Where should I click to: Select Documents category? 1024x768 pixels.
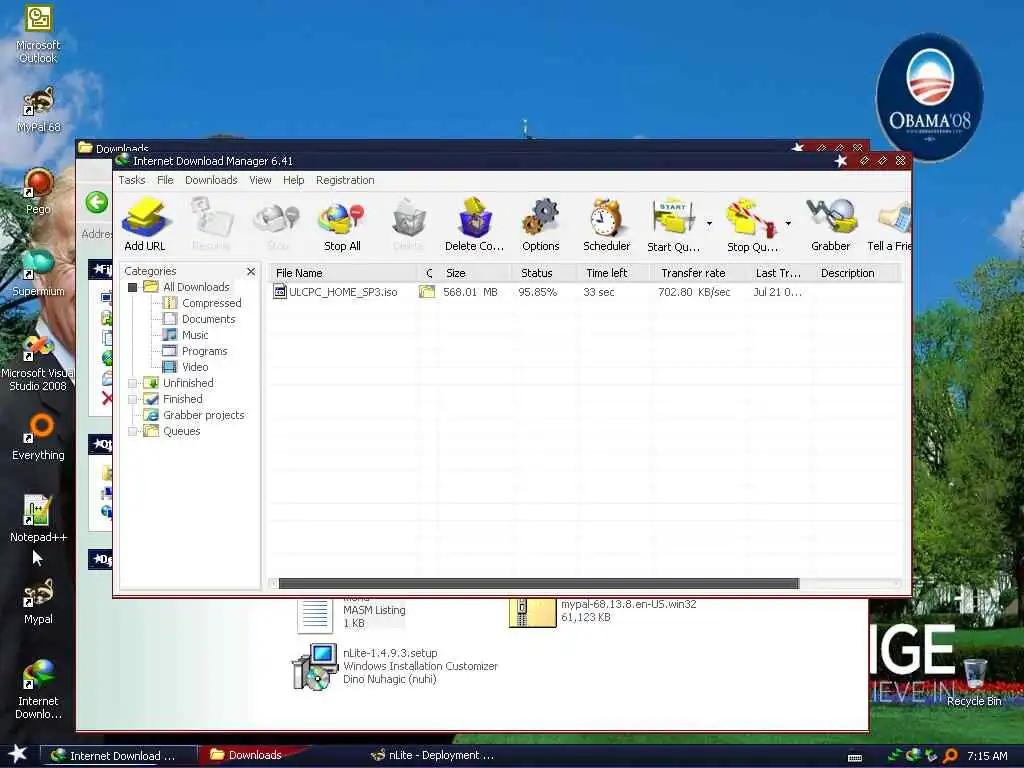click(x=200, y=319)
